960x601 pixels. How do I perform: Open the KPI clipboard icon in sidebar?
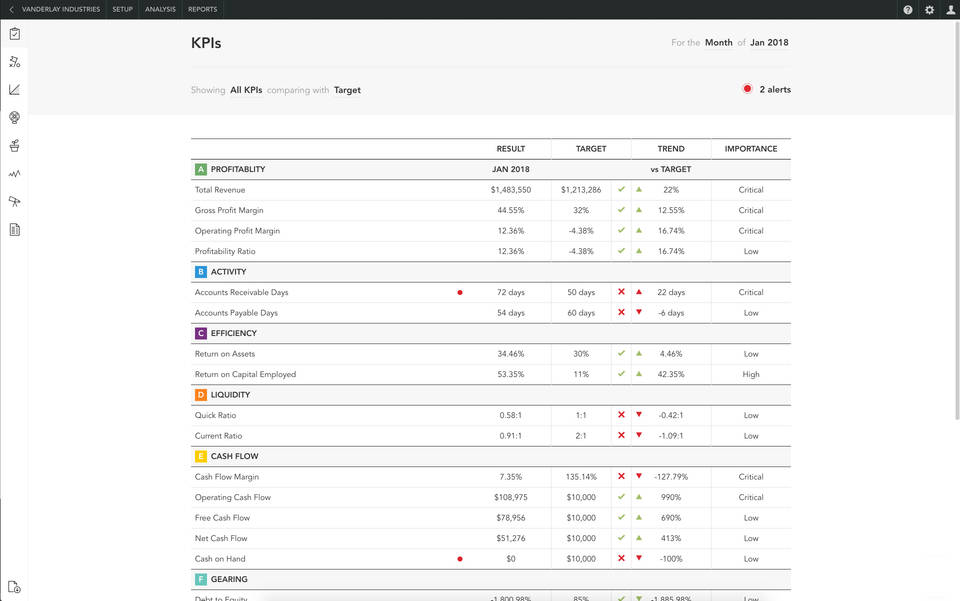[x=14, y=34]
